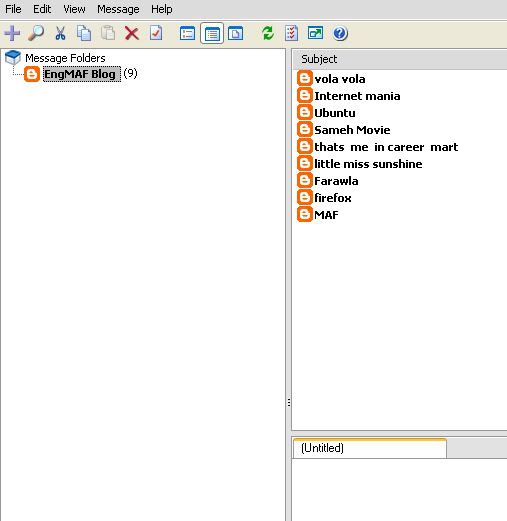Switch to the first list-with-bullets layout view
The image size is (507, 521).
(x=187, y=33)
